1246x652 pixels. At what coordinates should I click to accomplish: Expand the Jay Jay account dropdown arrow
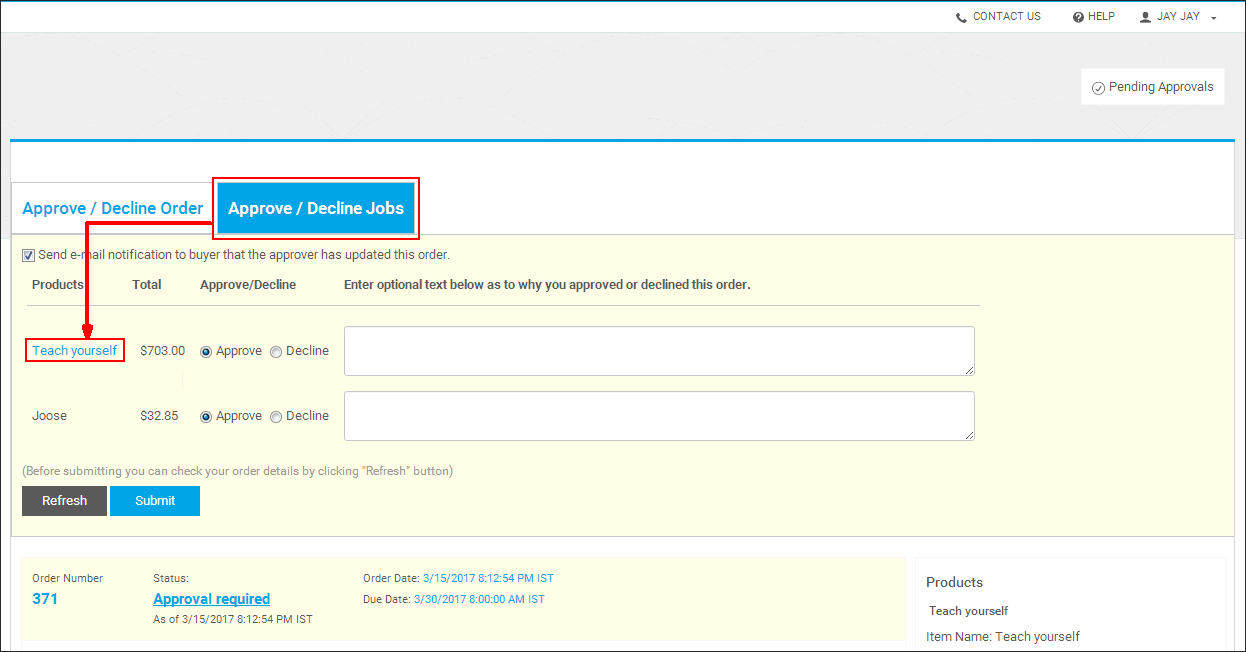tap(1214, 18)
